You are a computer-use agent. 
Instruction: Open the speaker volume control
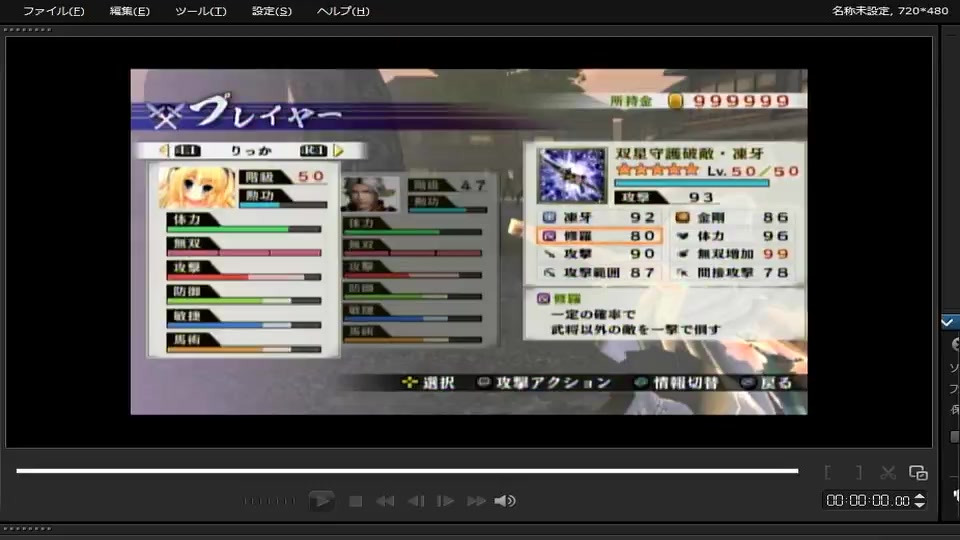pyautogui.click(x=505, y=501)
